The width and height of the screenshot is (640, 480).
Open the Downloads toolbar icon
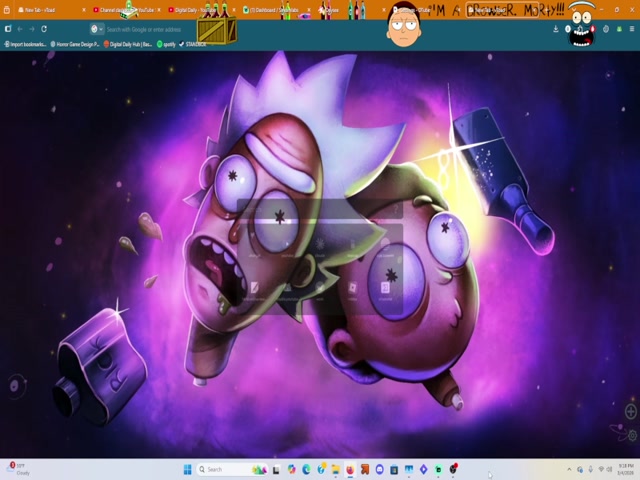556,29
